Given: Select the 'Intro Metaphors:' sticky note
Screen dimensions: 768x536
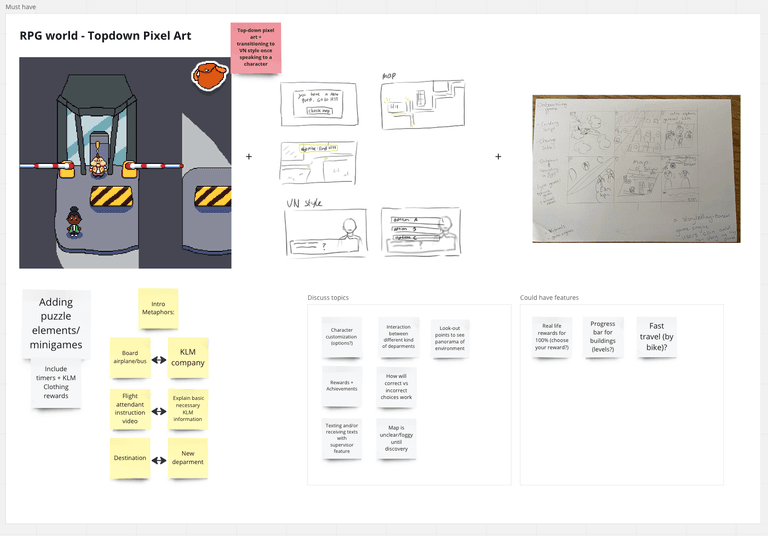Looking at the screenshot, I should 158,308.
